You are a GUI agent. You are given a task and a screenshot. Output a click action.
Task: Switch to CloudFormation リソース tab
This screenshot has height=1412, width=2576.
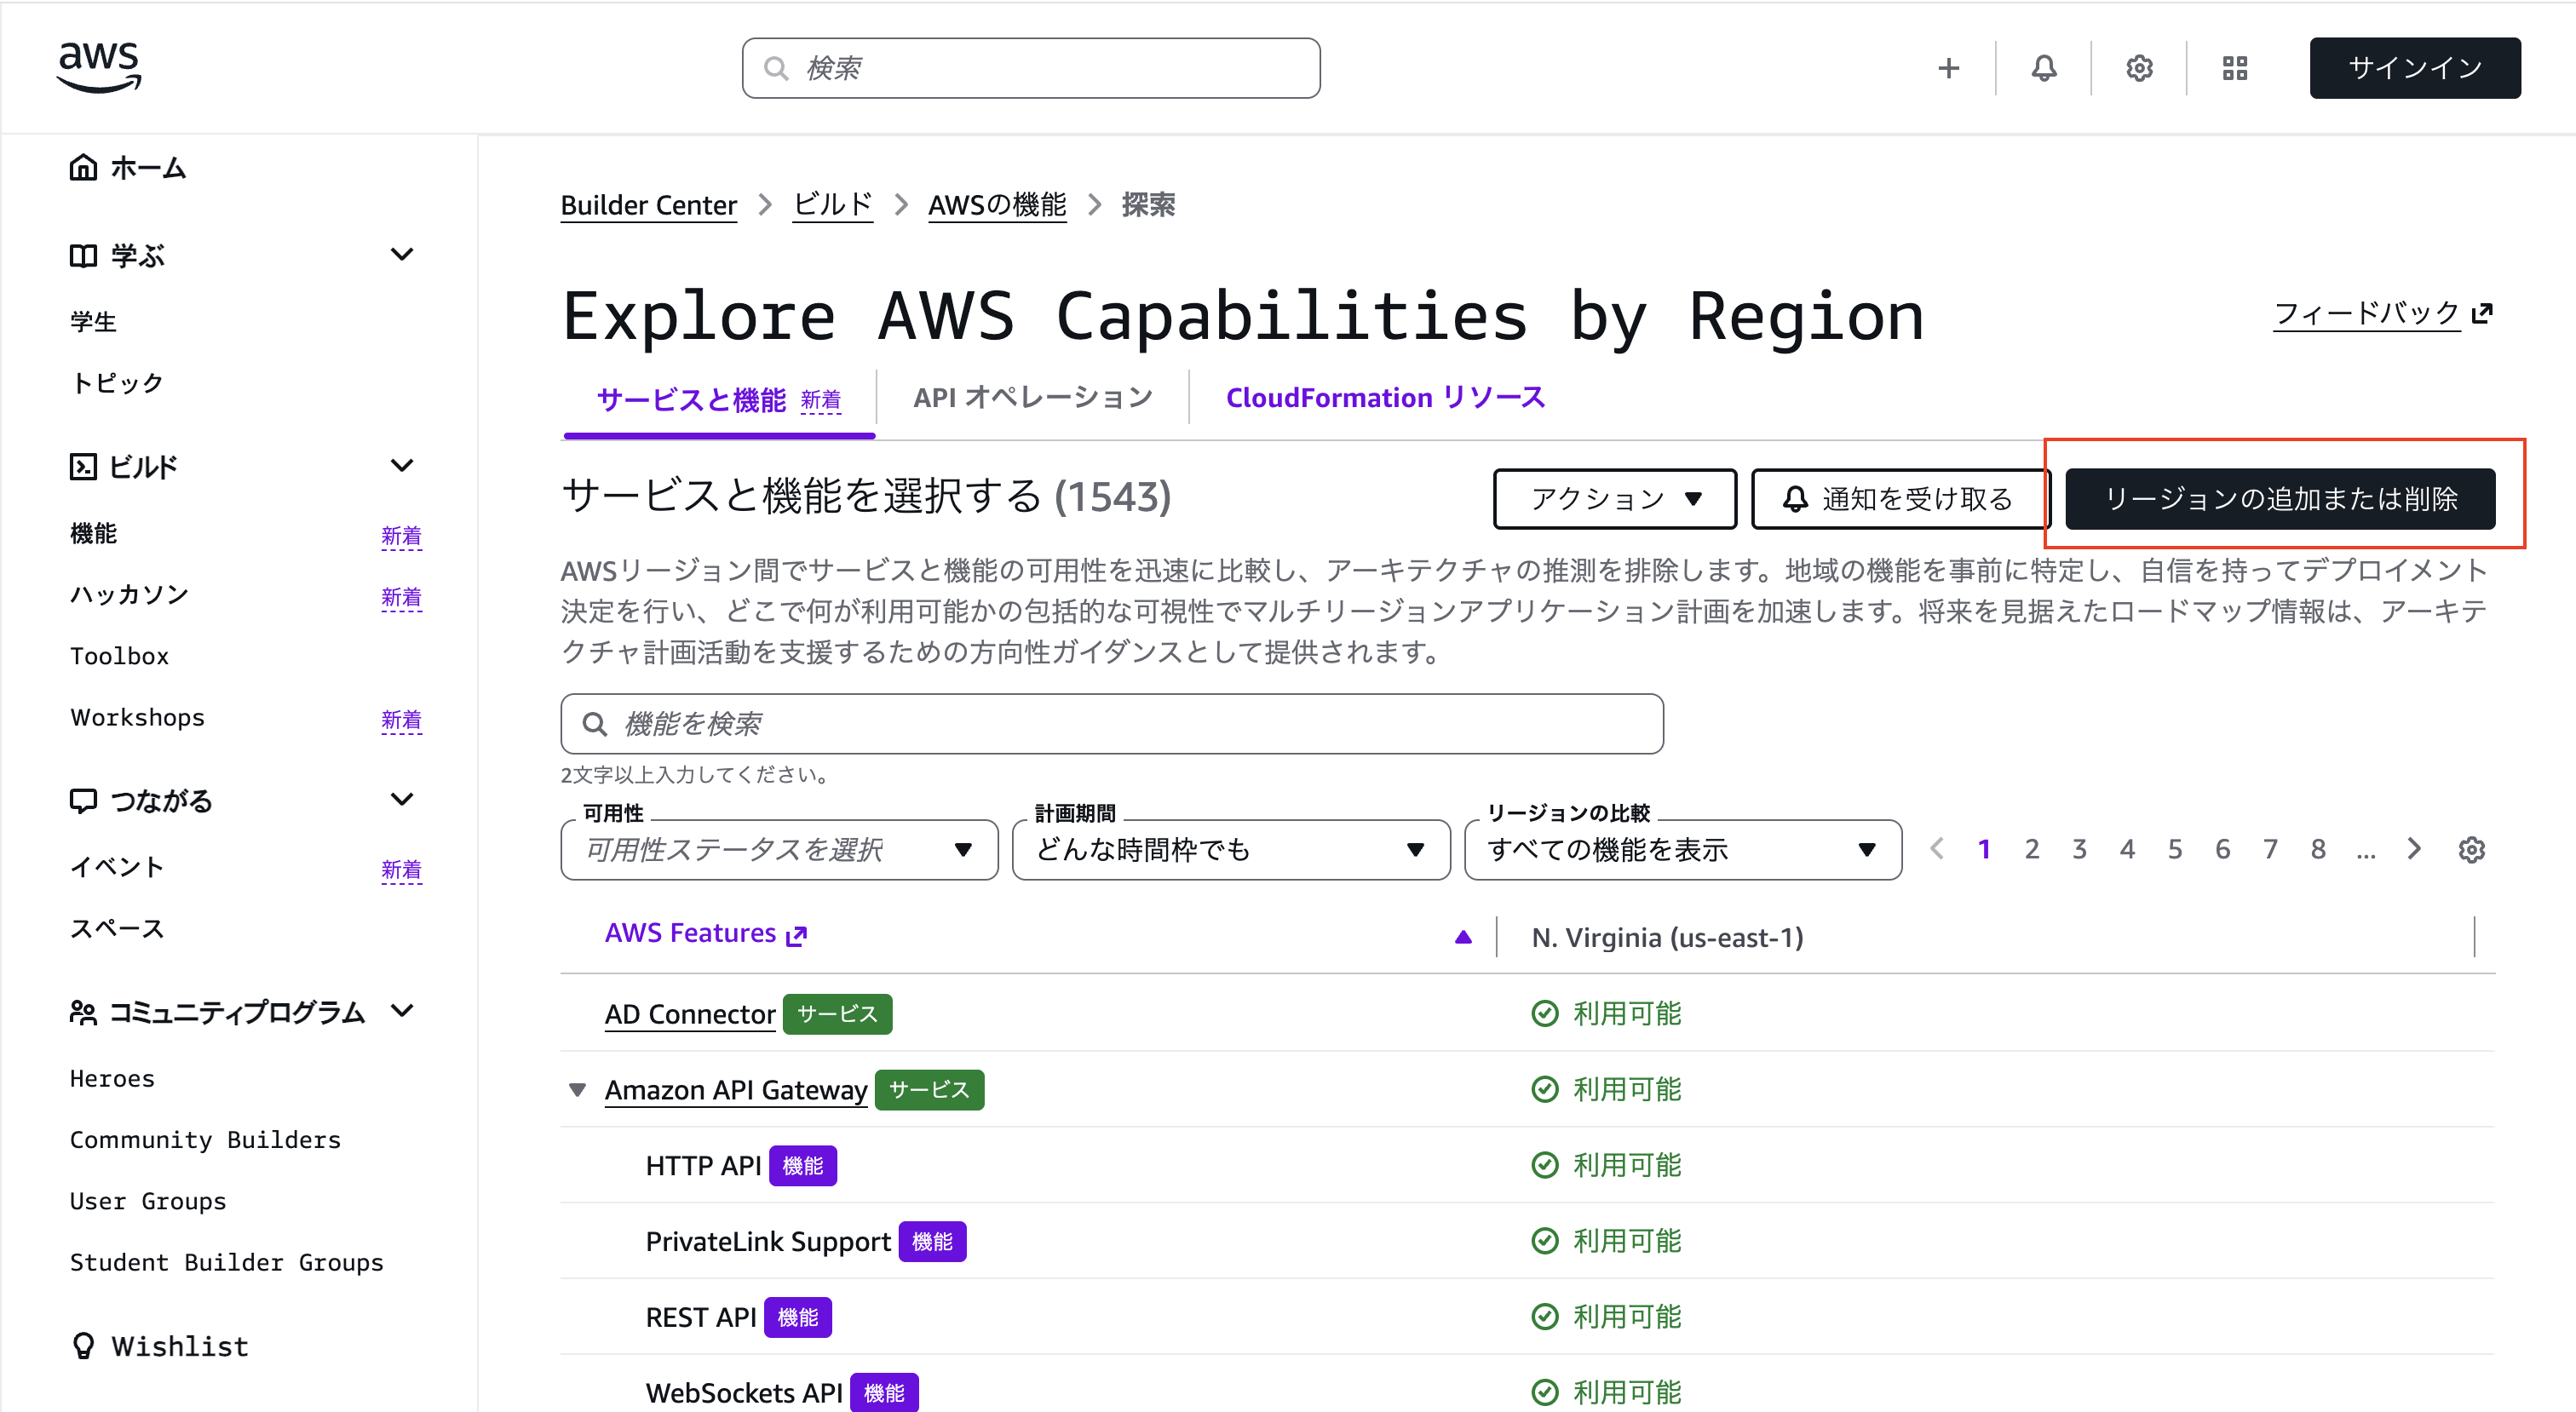click(1385, 398)
